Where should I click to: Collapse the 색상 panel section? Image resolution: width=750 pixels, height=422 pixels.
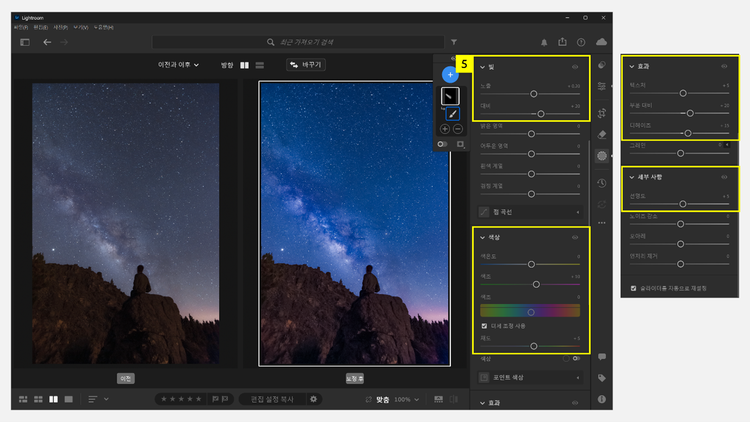tap(483, 237)
